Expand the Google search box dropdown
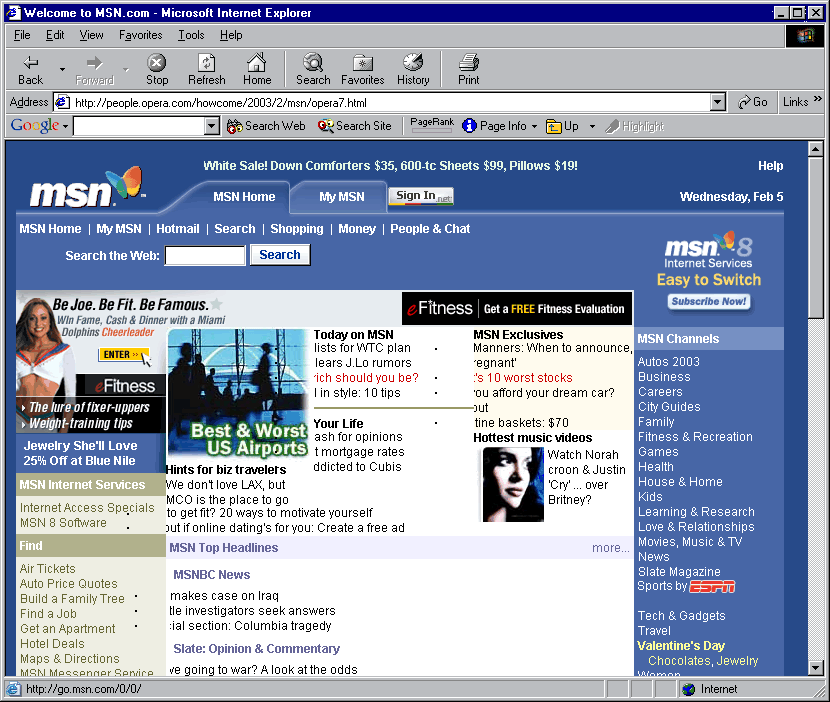The width and height of the screenshot is (830, 702). (211, 126)
